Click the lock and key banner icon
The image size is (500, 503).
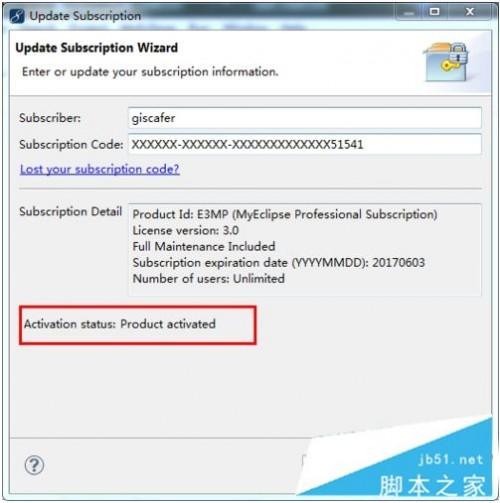pyautogui.click(x=446, y=61)
